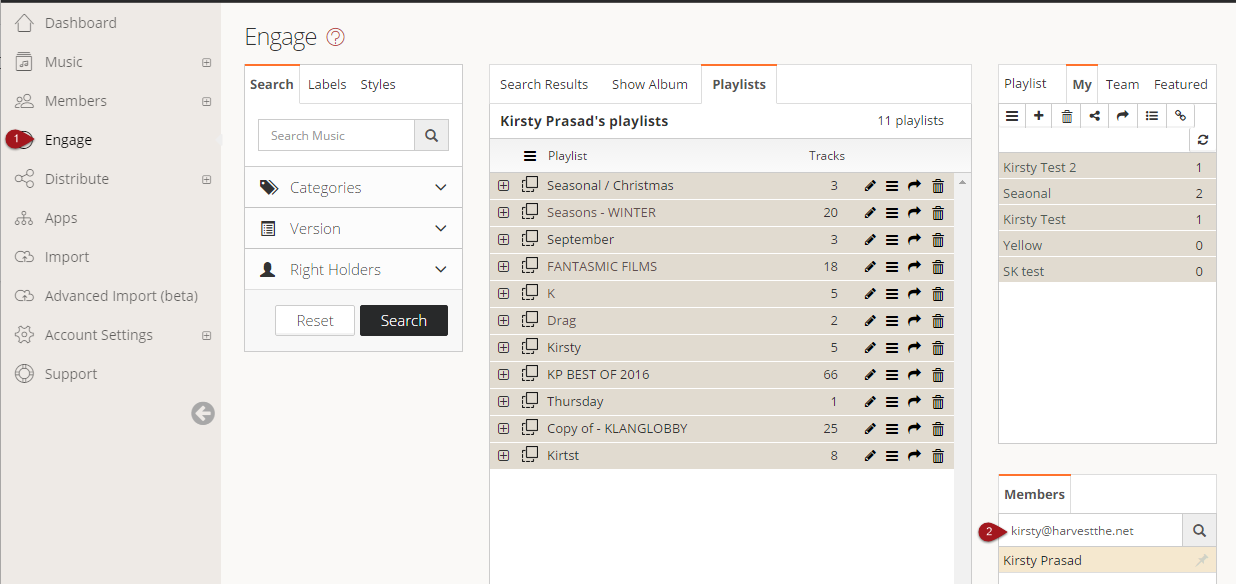The height and width of the screenshot is (584, 1236).
Task: Collapse the sidebar with the left arrow icon
Action: [203, 413]
